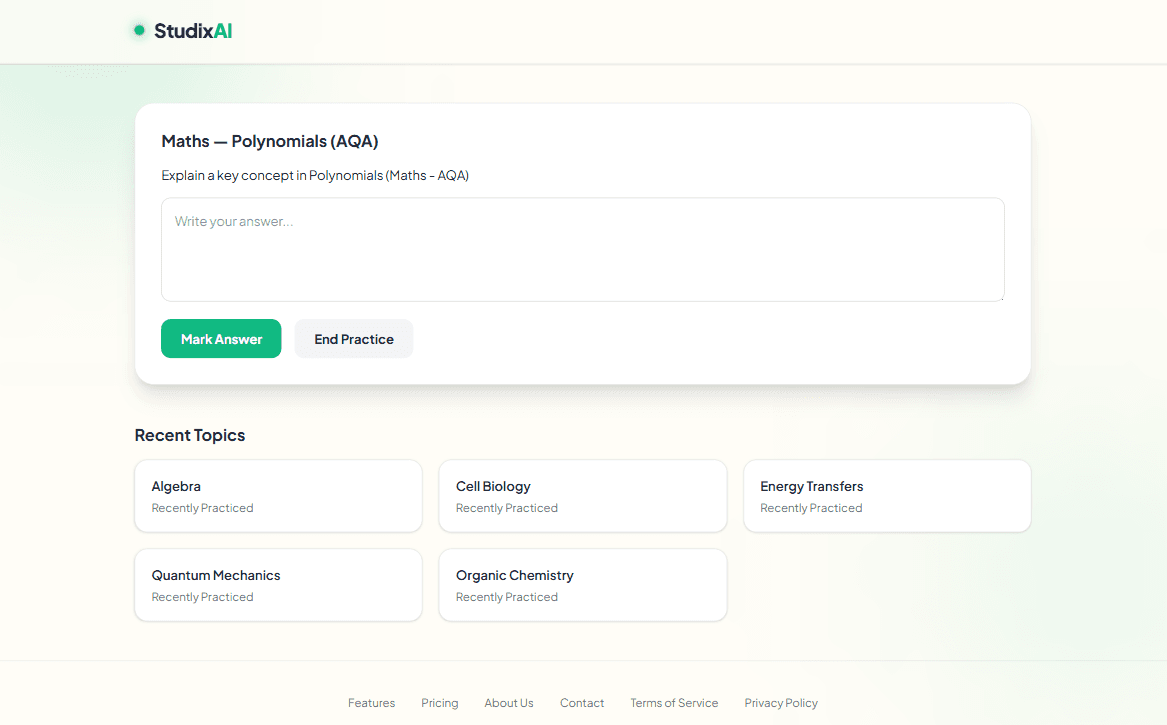Viewport: 1167px width, 725px height.
Task: Open Terms of Service link
Action: [x=674, y=703]
